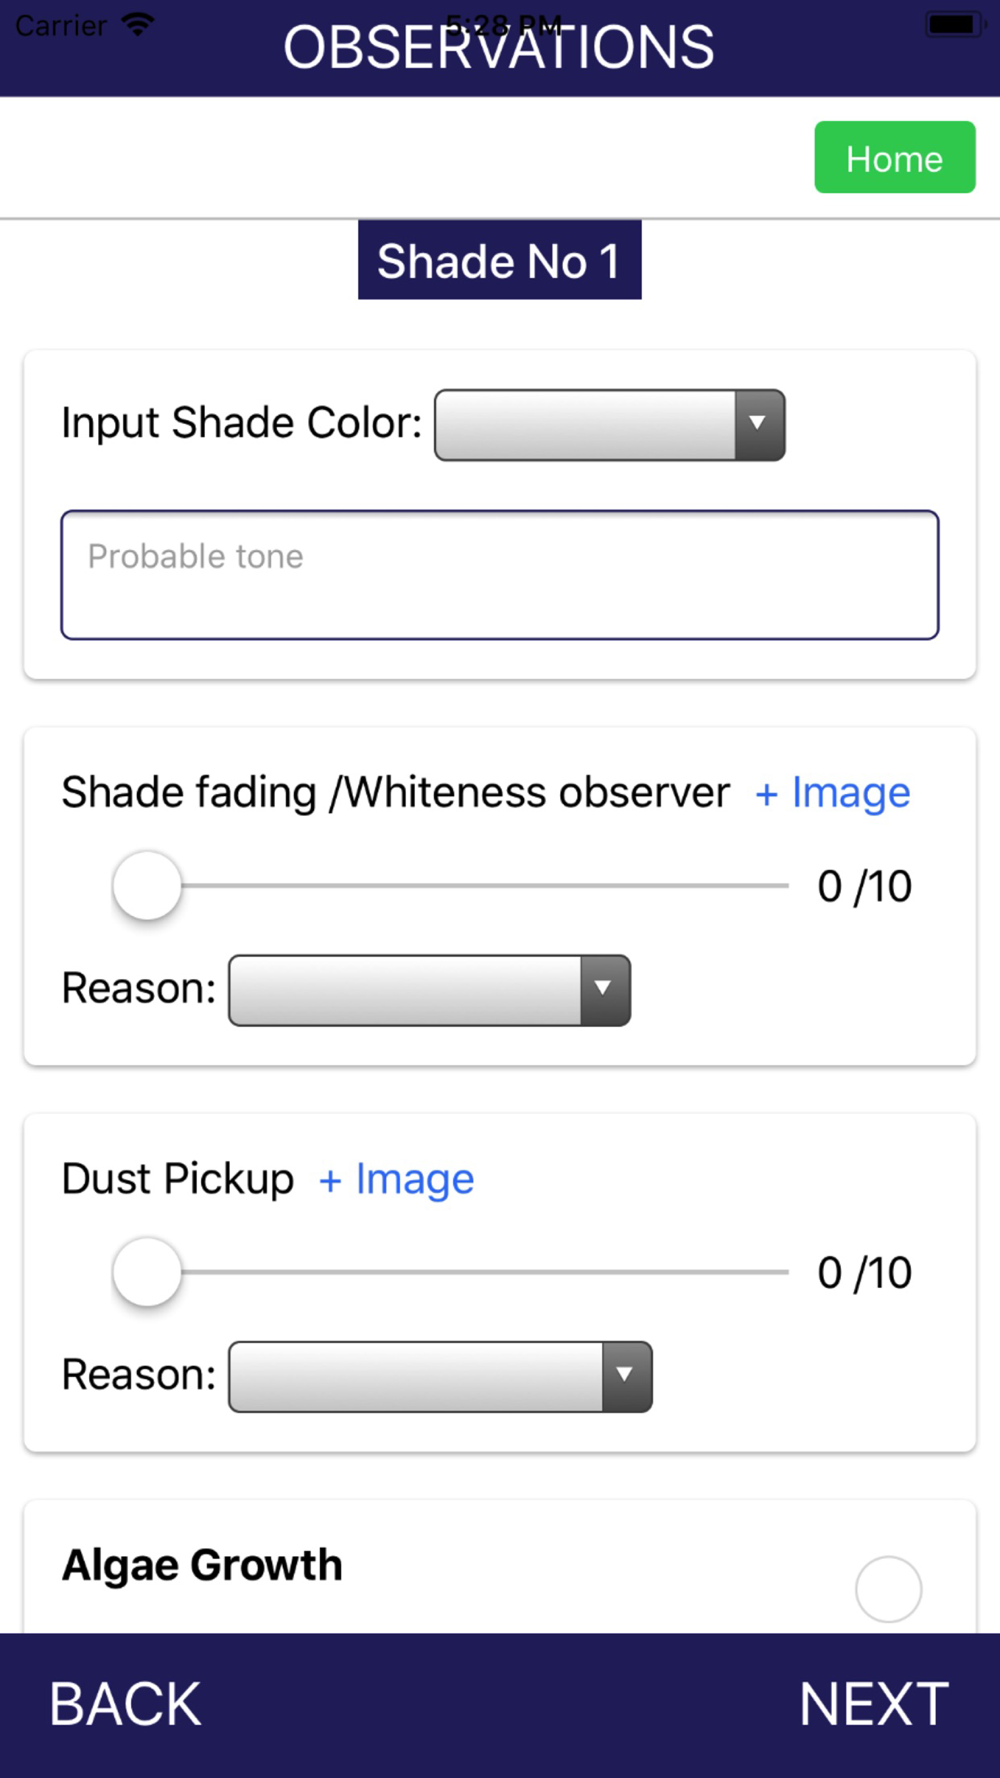Add image for Dust Pickup
The height and width of the screenshot is (1778, 1000).
[x=396, y=1180]
